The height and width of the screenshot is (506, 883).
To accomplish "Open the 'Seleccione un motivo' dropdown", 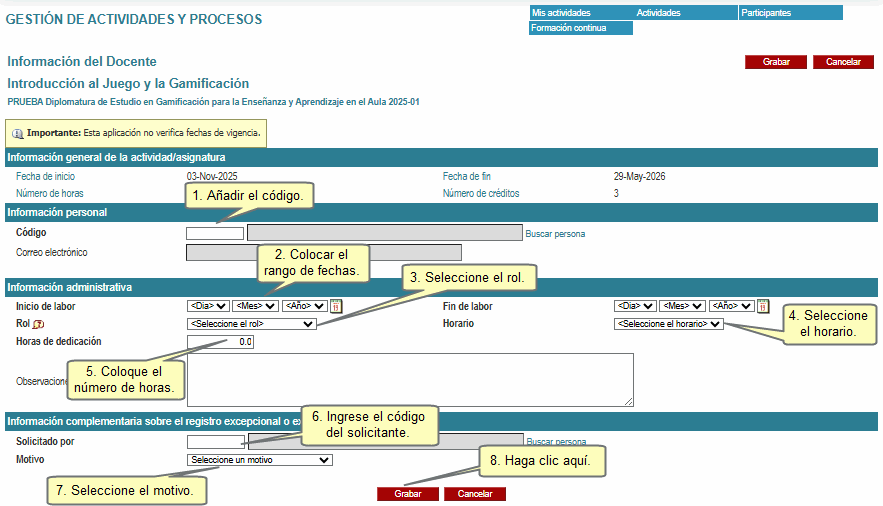I will [x=259, y=460].
